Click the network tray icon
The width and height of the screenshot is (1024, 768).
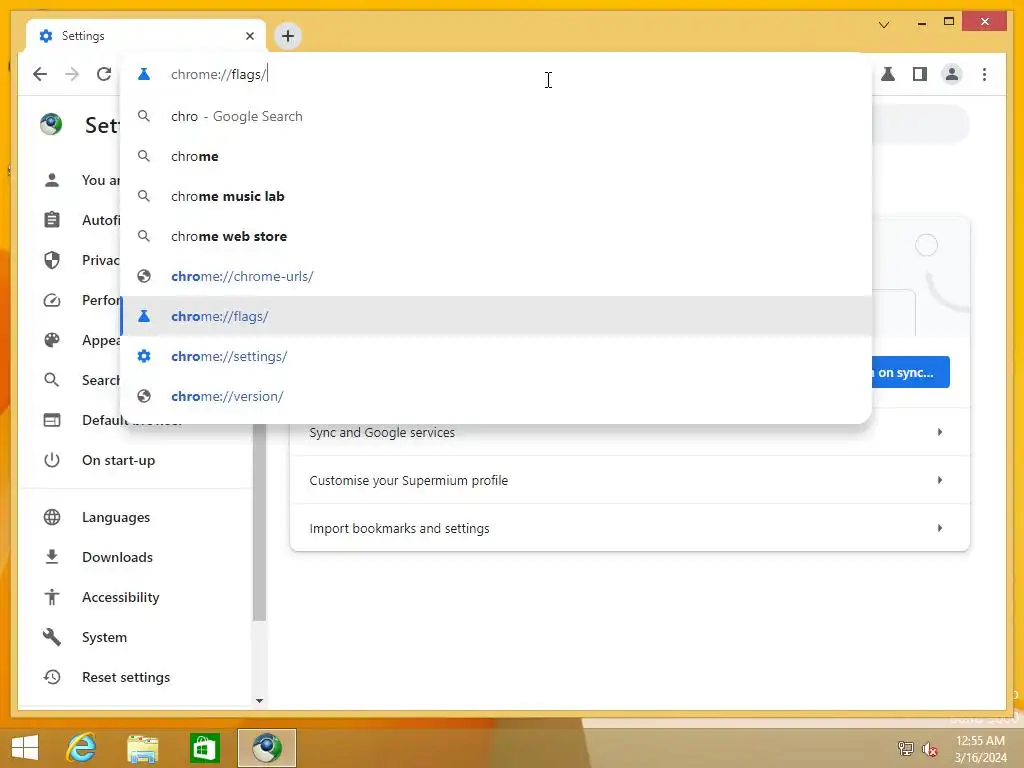(x=905, y=748)
